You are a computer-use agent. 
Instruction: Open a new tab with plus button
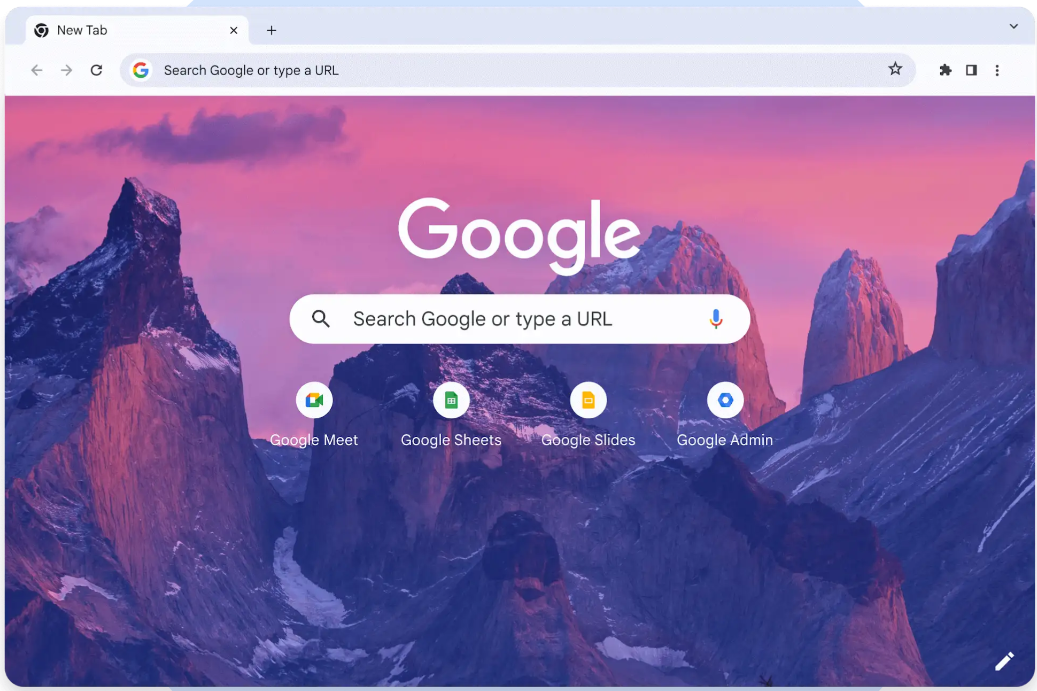tap(271, 30)
